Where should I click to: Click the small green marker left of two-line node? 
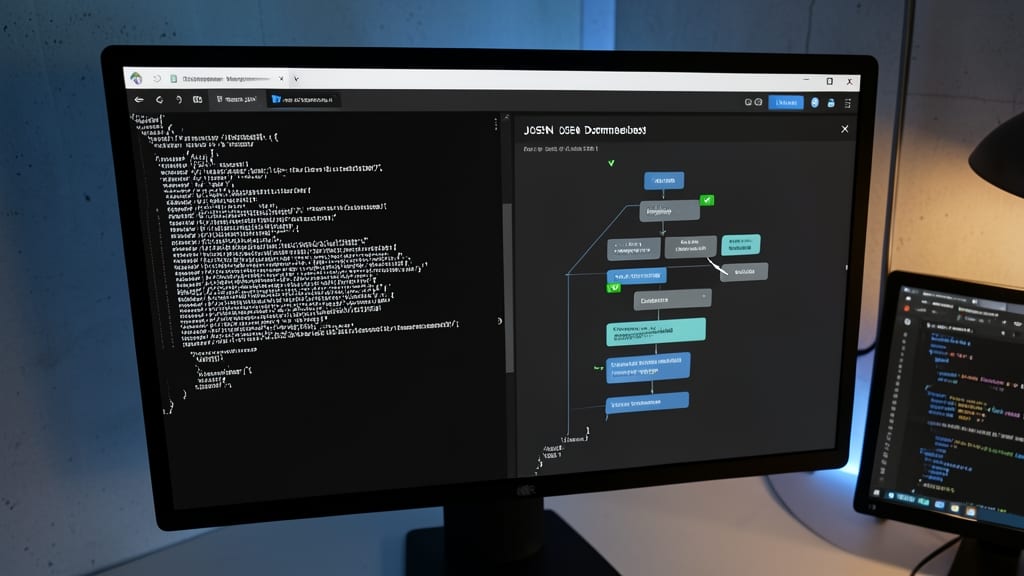click(598, 368)
